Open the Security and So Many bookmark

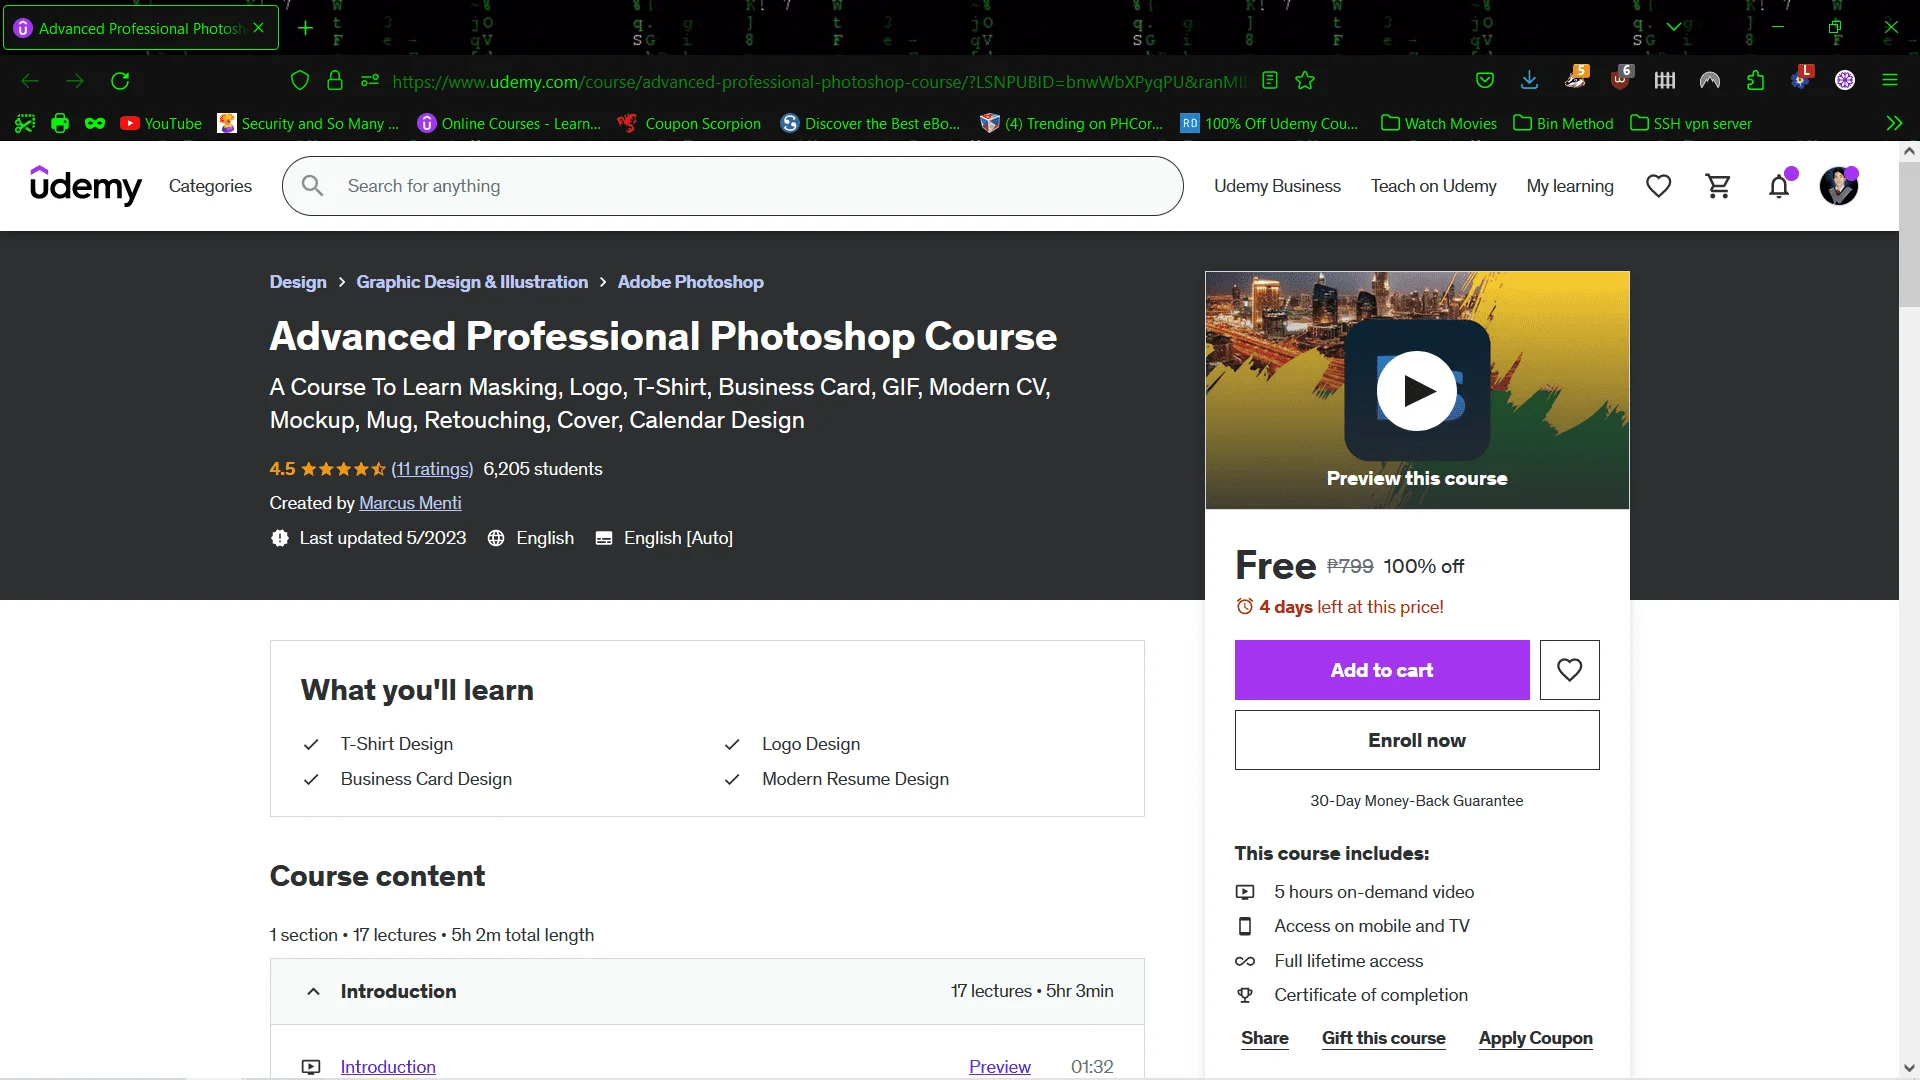click(308, 123)
